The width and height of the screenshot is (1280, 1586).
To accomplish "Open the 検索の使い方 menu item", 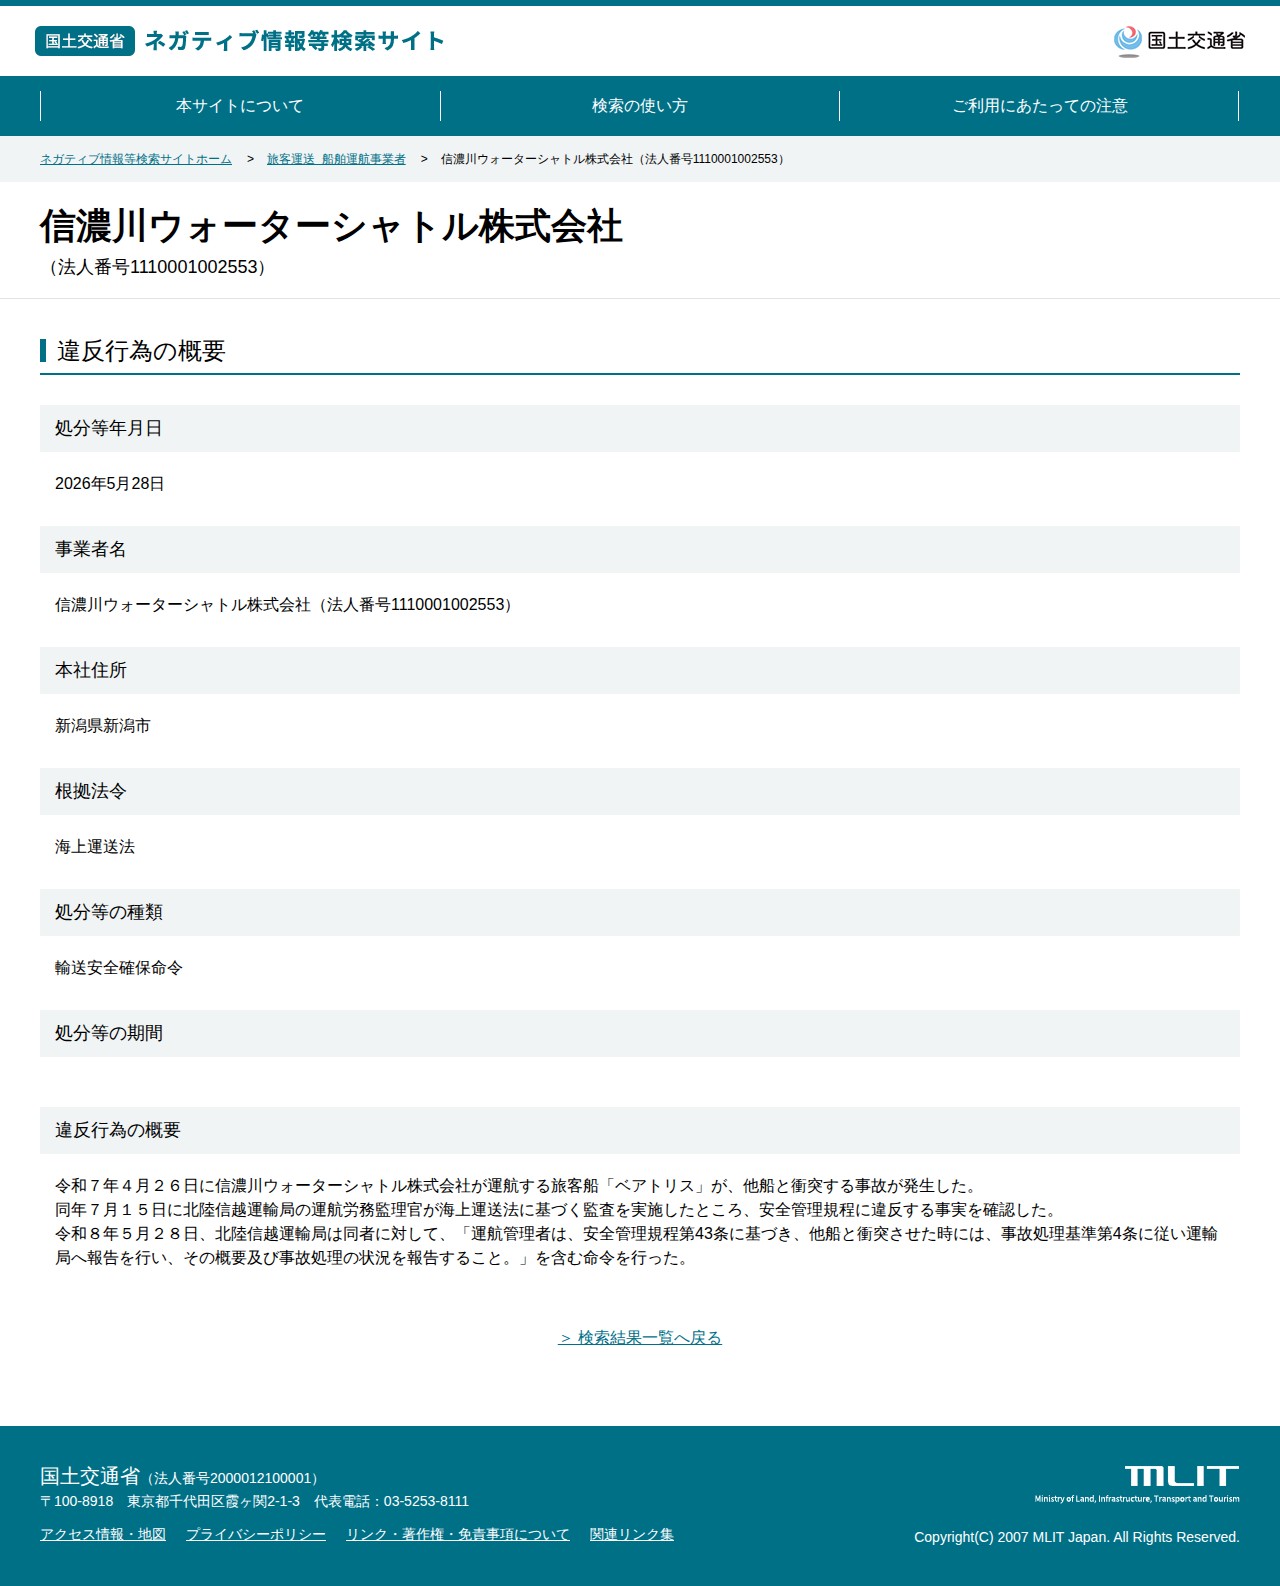I will 640,106.
